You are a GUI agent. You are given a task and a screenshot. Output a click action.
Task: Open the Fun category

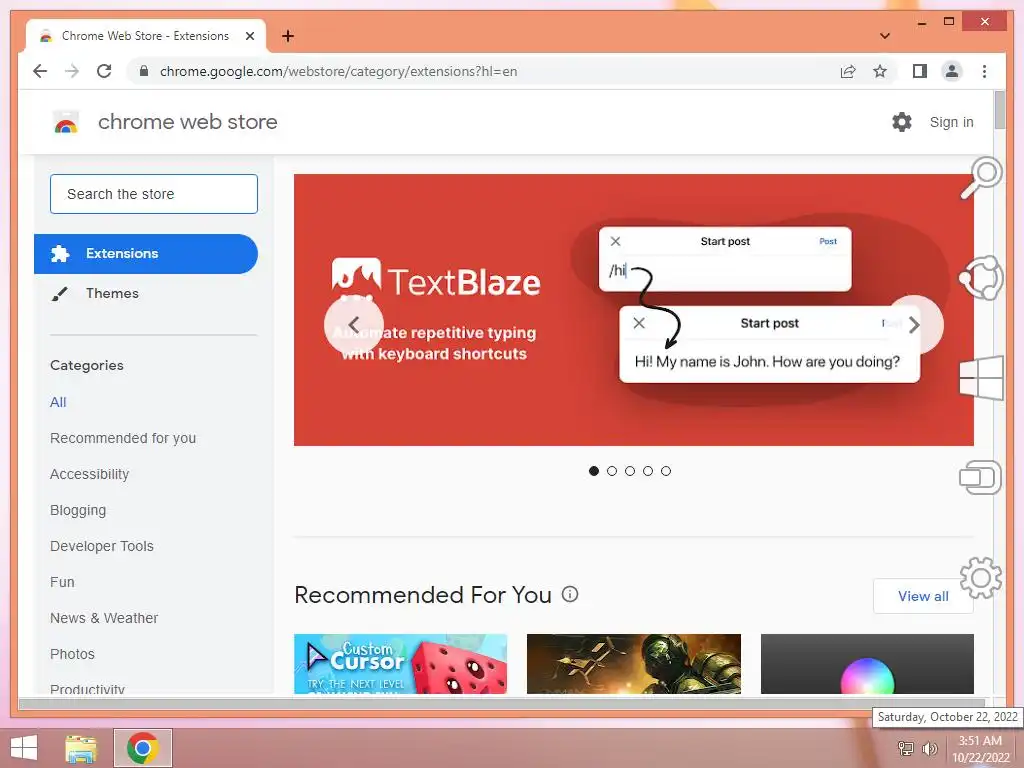tap(62, 582)
